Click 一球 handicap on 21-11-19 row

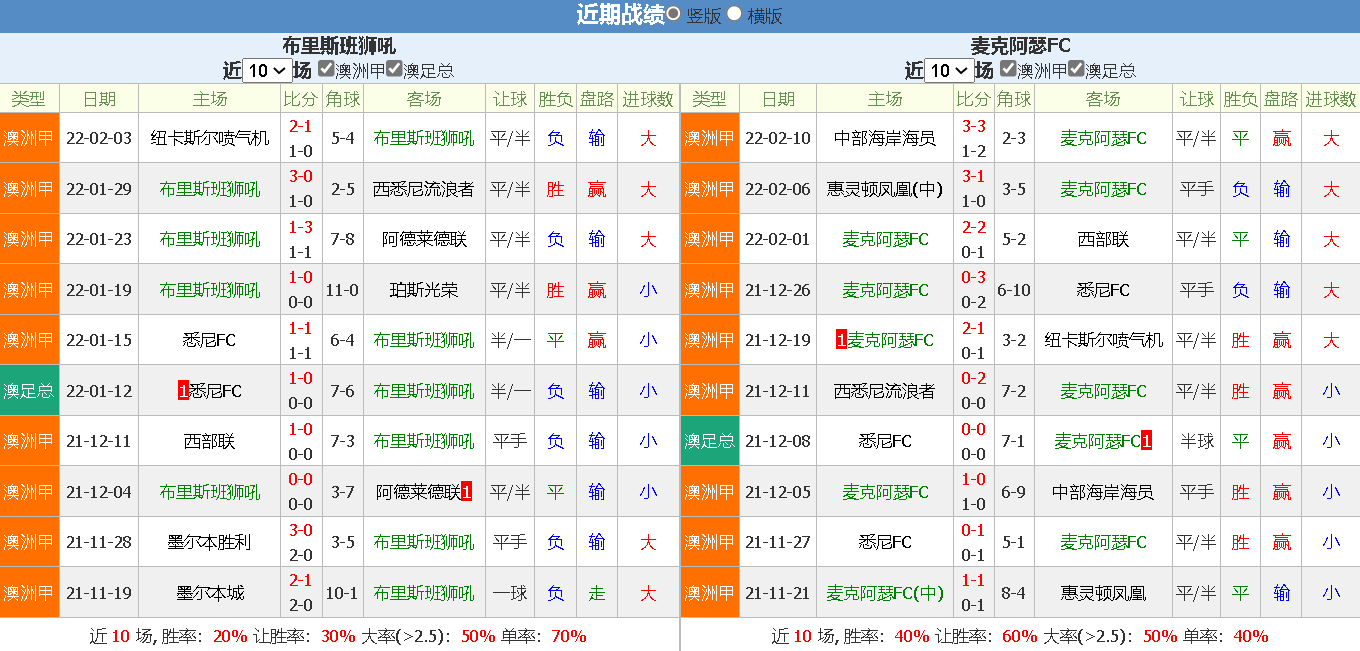pyautogui.click(x=510, y=593)
